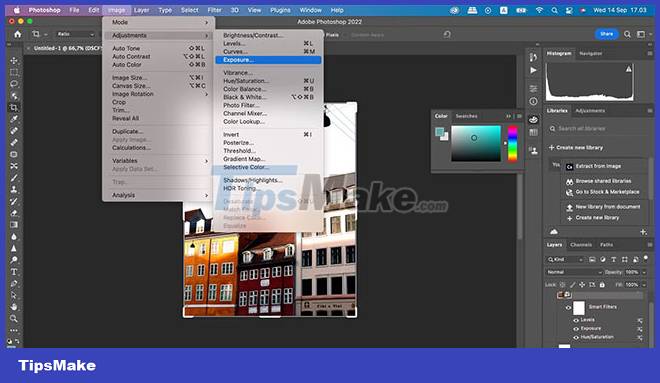Open the workspace switcher dropdown
Viewport: 660px width, 383px height.
pos(641,35)
